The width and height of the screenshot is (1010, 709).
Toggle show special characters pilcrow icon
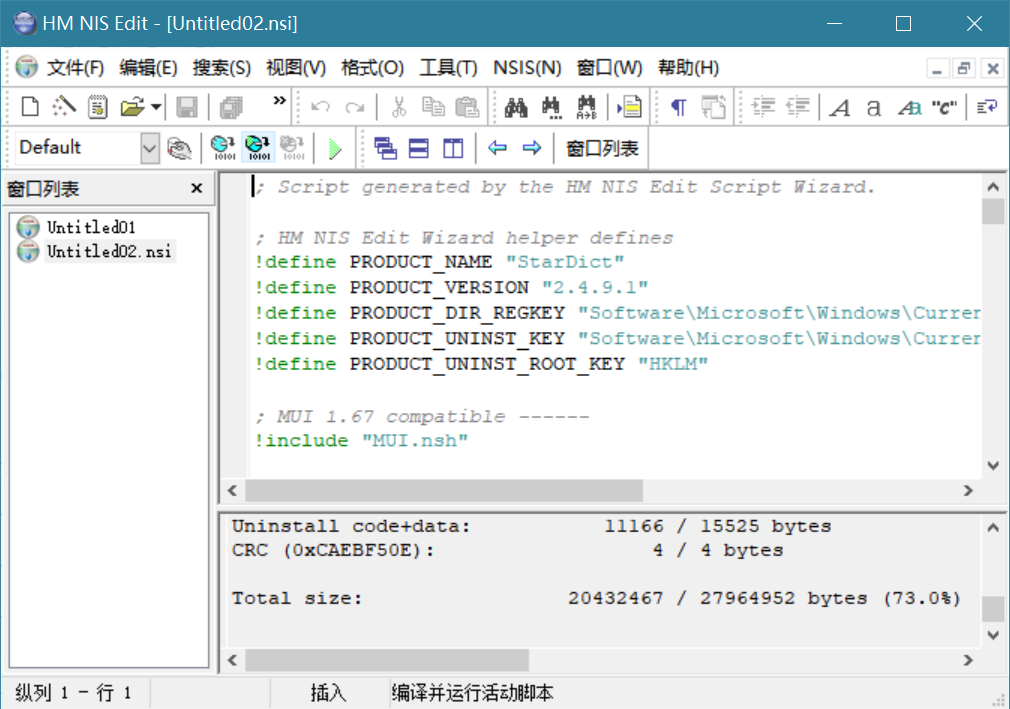pos(679,107)
